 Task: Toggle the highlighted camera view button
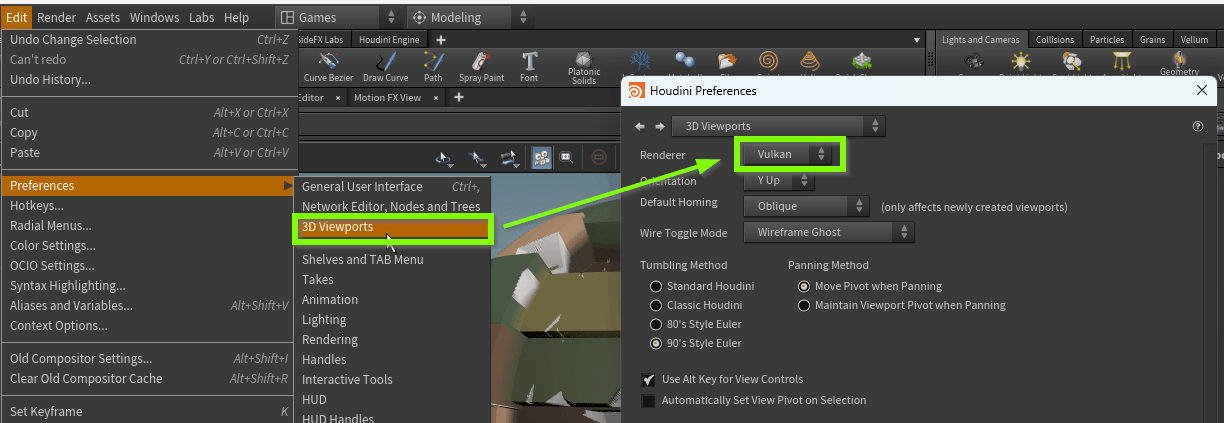point(542,157)
